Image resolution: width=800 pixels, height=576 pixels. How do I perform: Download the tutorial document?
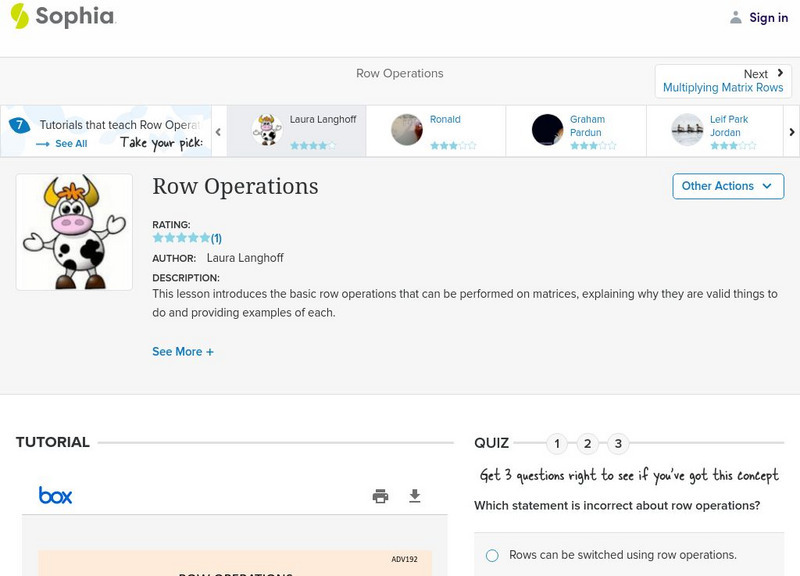click(415, 496)
